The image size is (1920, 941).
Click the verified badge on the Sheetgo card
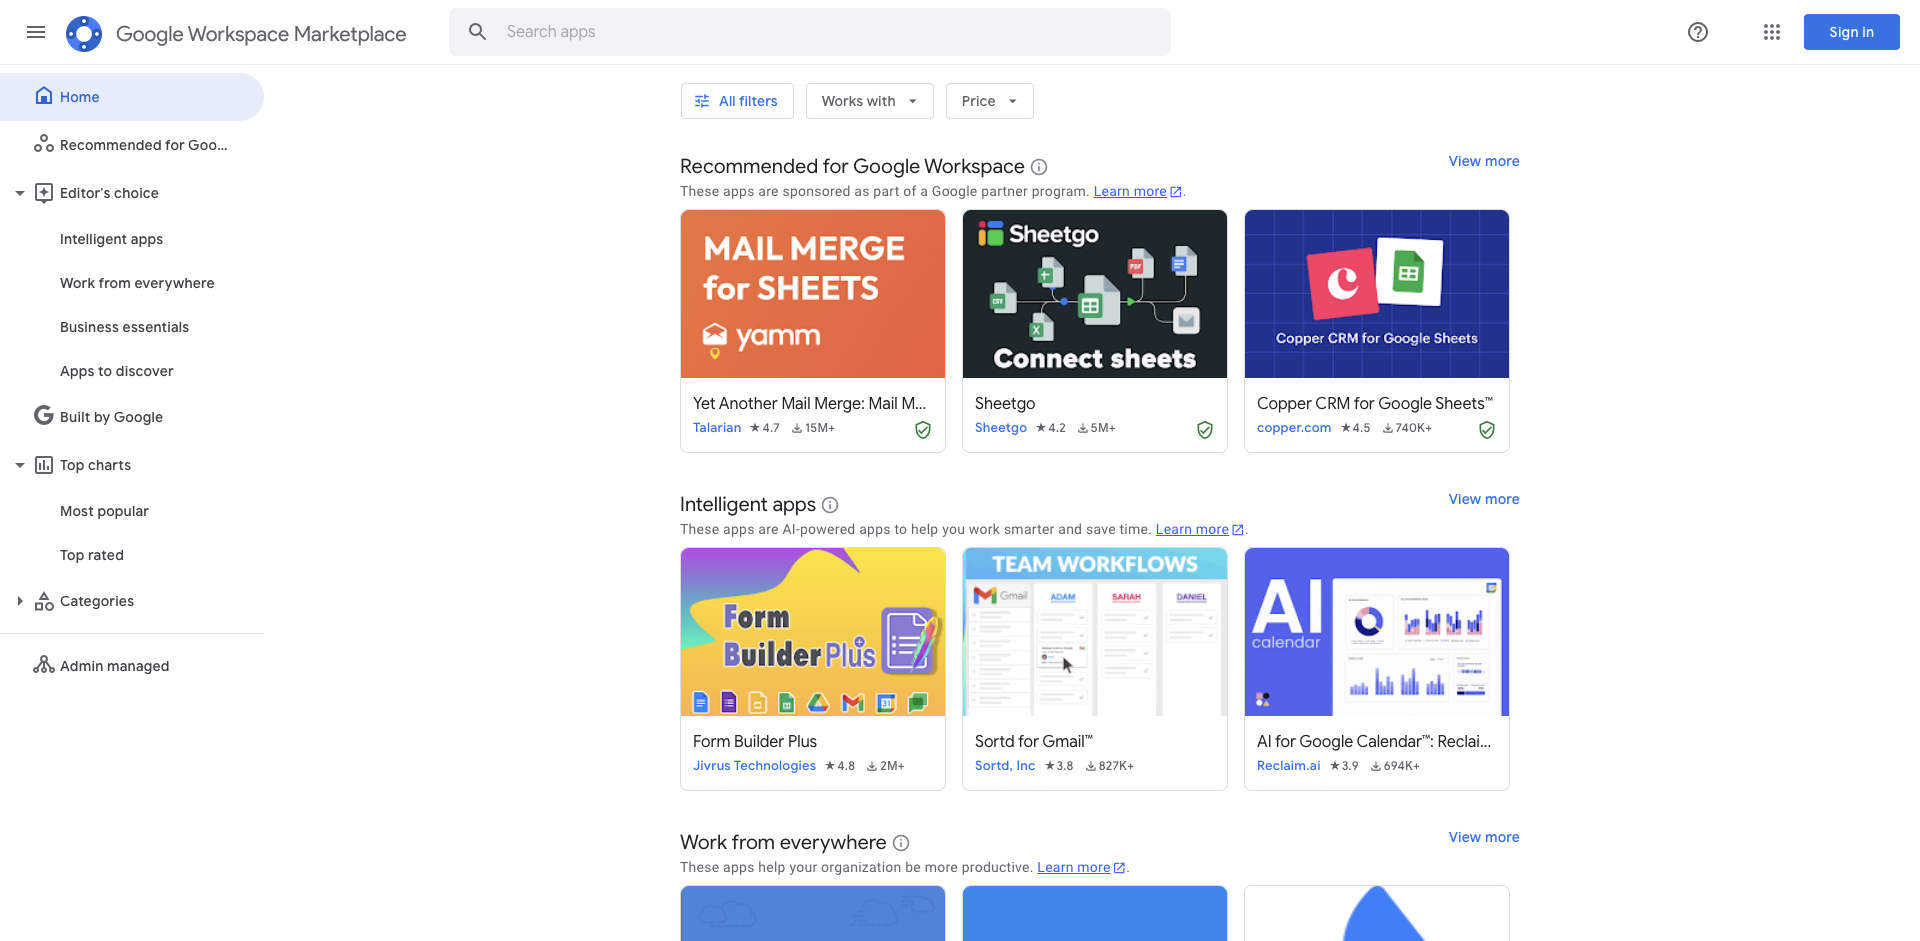coord(1205,430)
